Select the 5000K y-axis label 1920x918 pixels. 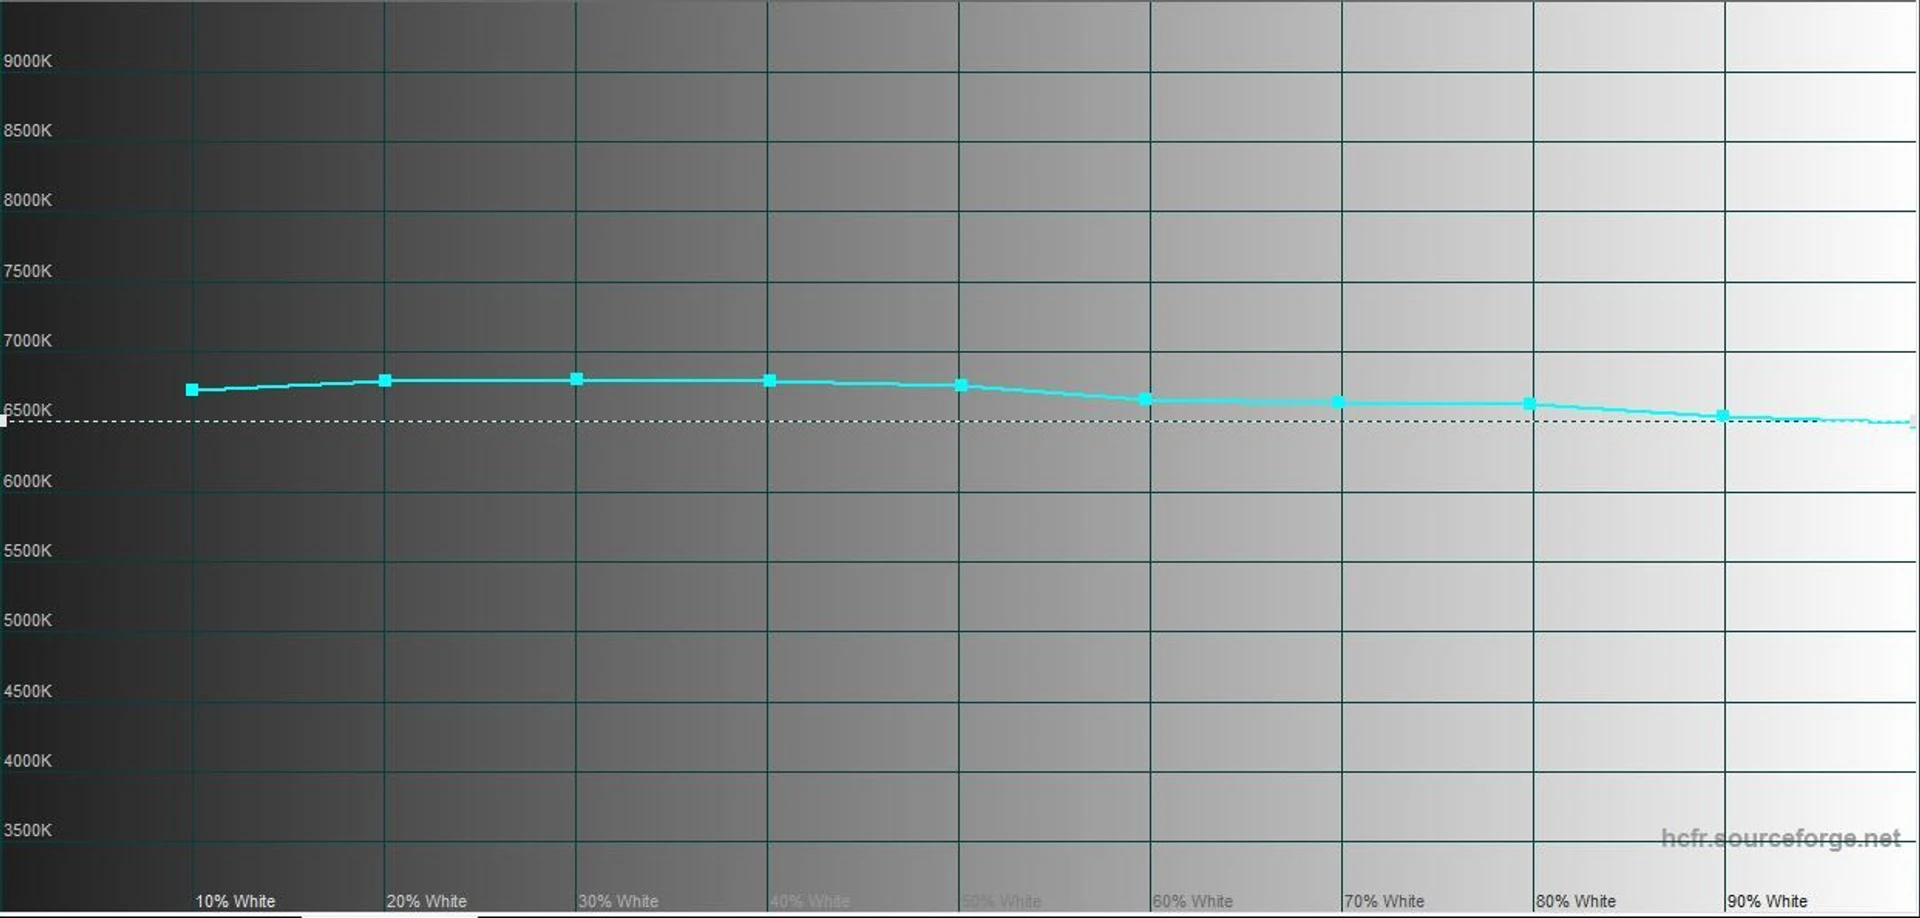(x=28, y=620)
